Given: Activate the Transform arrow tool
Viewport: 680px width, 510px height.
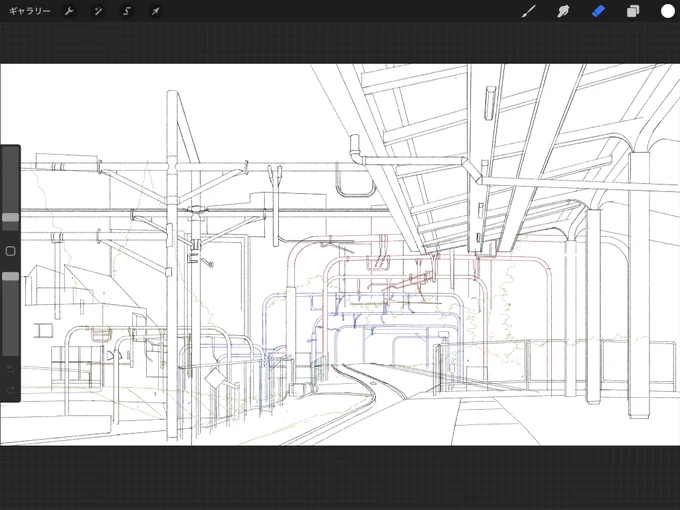Looking at the screenshot, I should pos(155,11).
